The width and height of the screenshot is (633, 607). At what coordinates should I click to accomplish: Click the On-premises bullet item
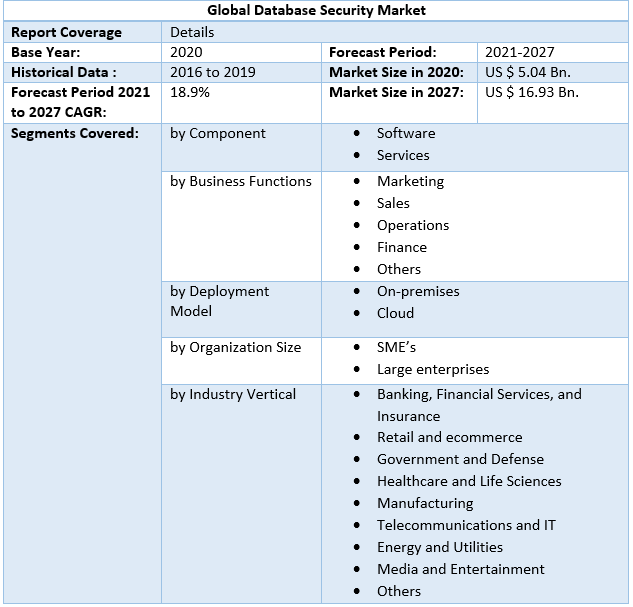click(418, 291)
